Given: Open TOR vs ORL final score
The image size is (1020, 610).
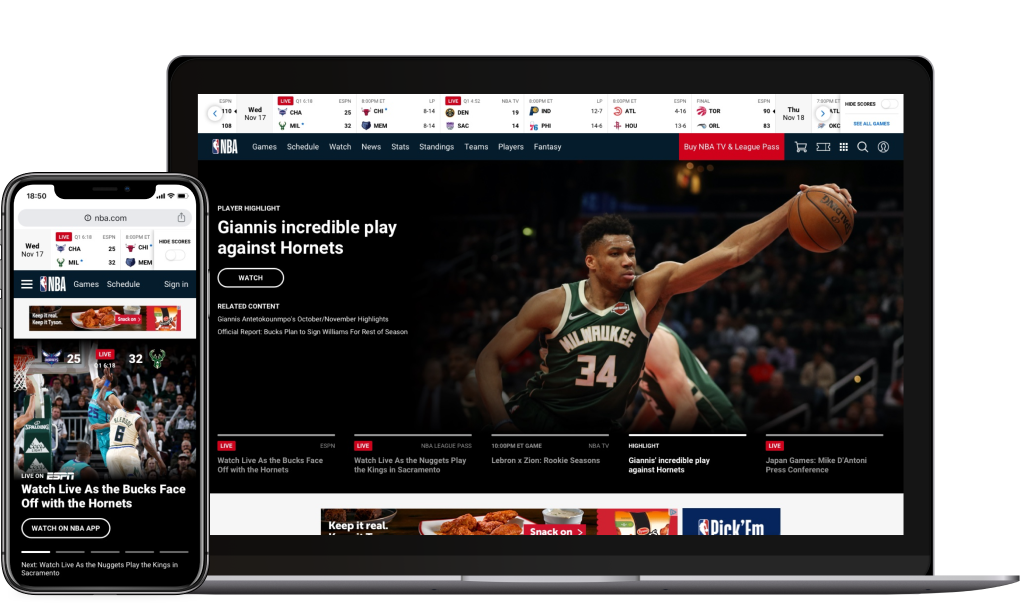Looking at the screenshot, I should coord(733,114).
